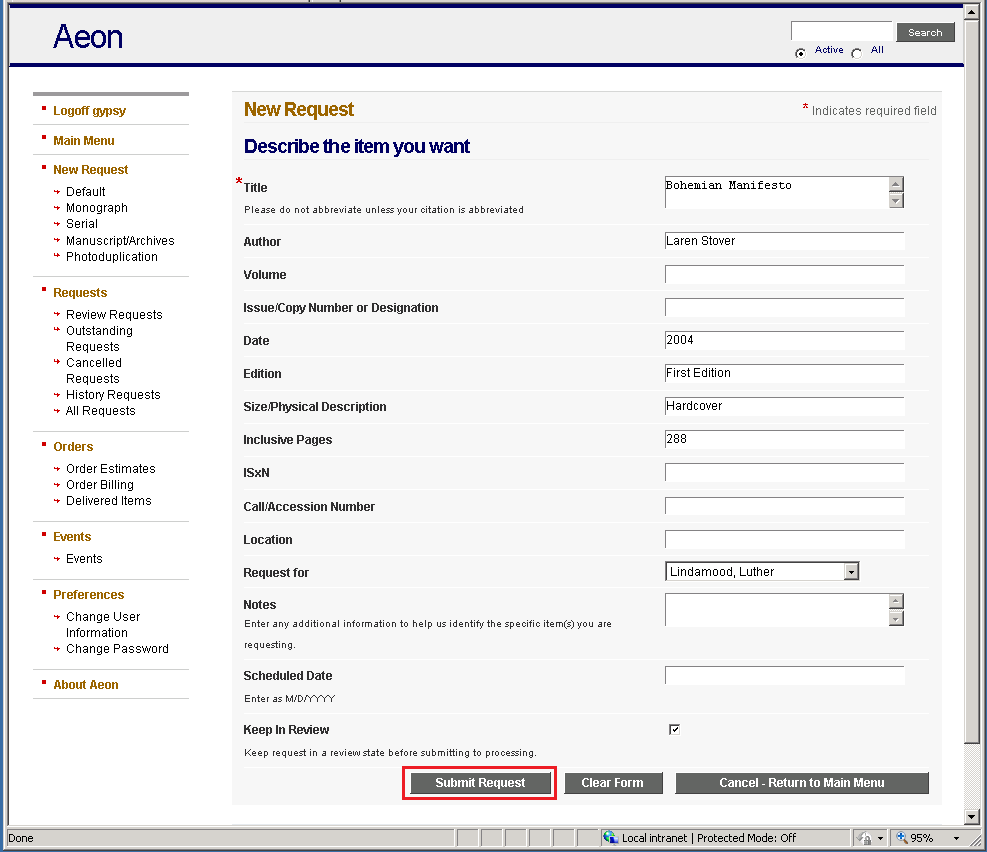Uncheck the Keep In Review checkbox
987x852 pixels.
[674, 729]
